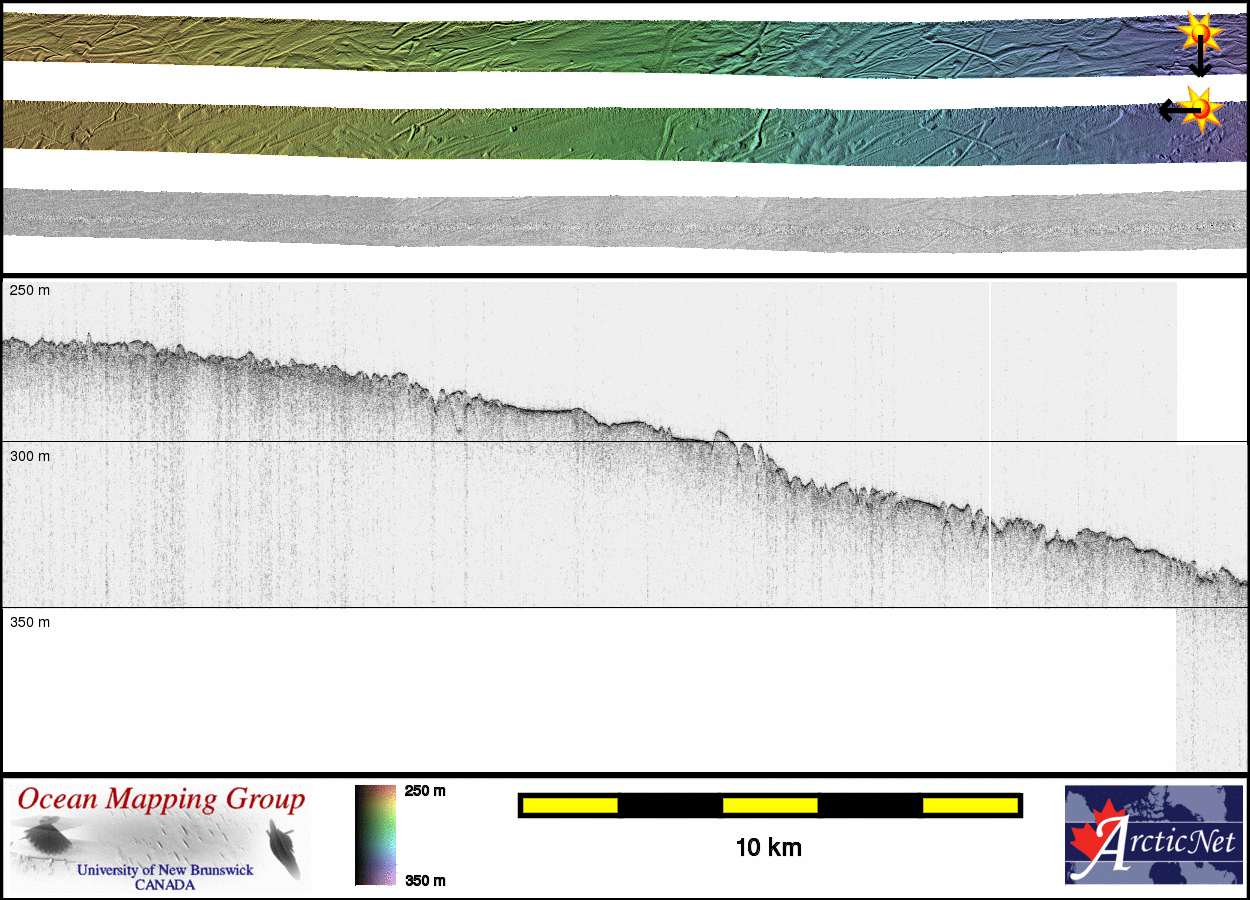Click the 350 m color legend label
The height and width of the screenshot is (900, 1250).
click(425, 880)
